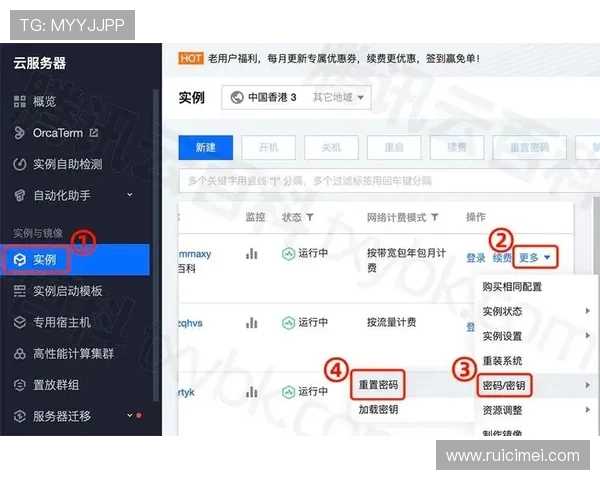Image resolution: width=600 pixels, height=480 pixels.
Task: Click running status icon of mmaxy row
Action: tap(288, 253)
